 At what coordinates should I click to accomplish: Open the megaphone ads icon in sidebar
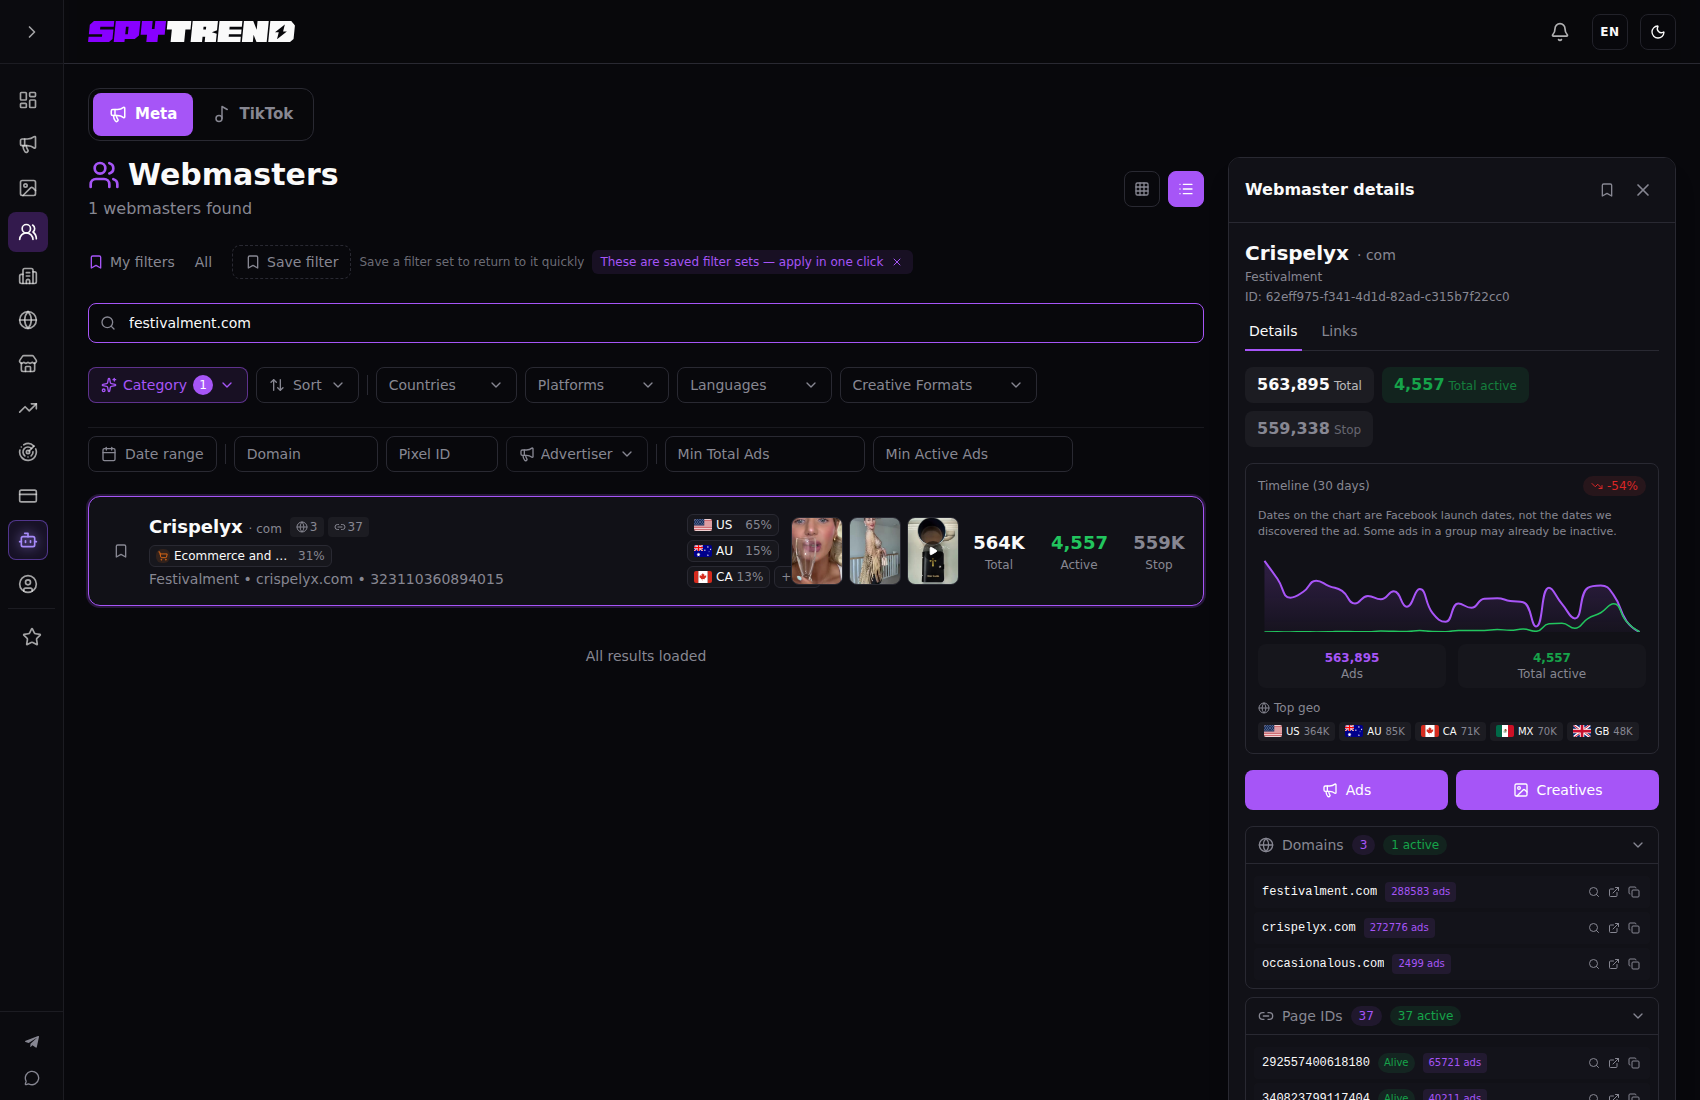28,144
